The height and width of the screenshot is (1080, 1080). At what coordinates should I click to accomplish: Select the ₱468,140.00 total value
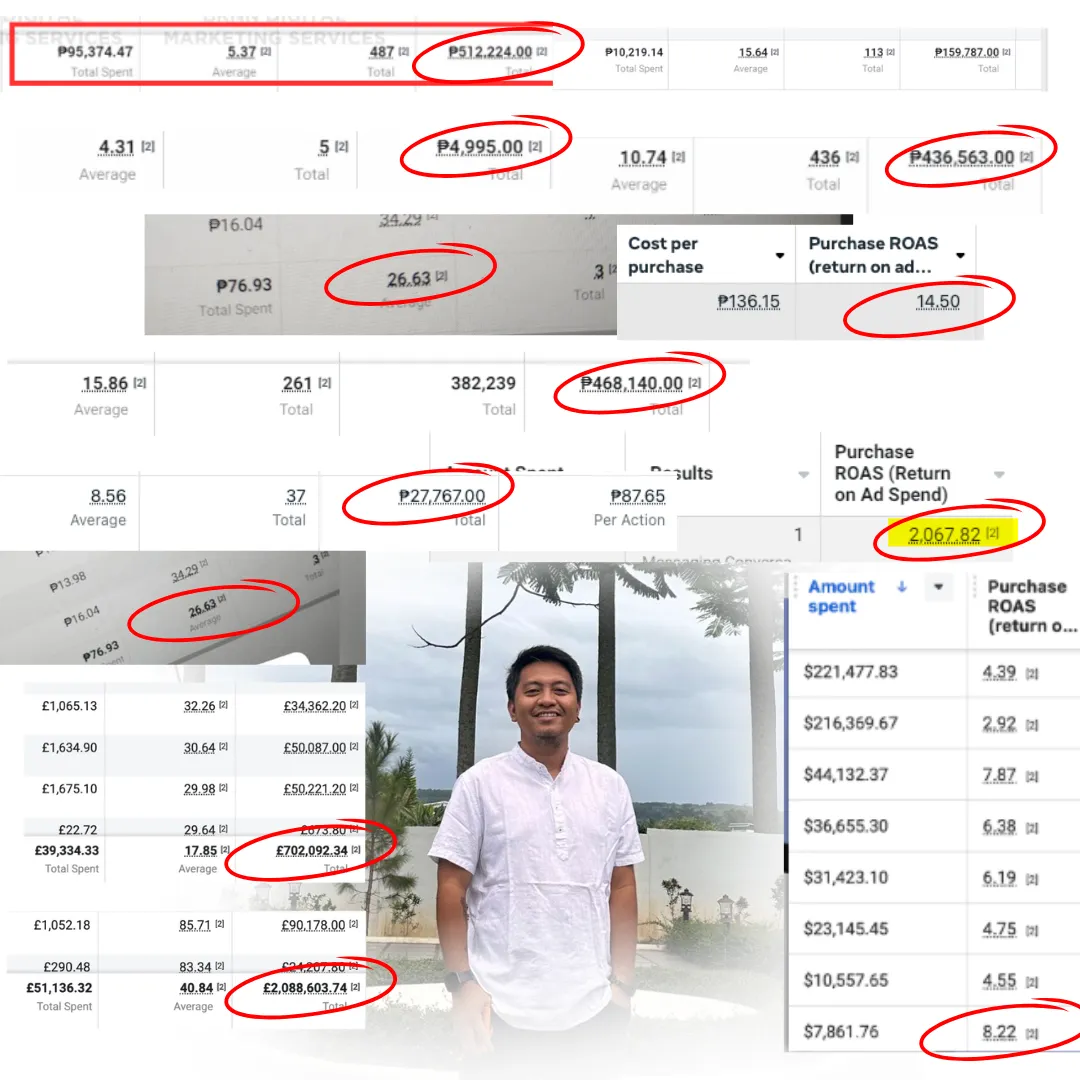point(632,383)
